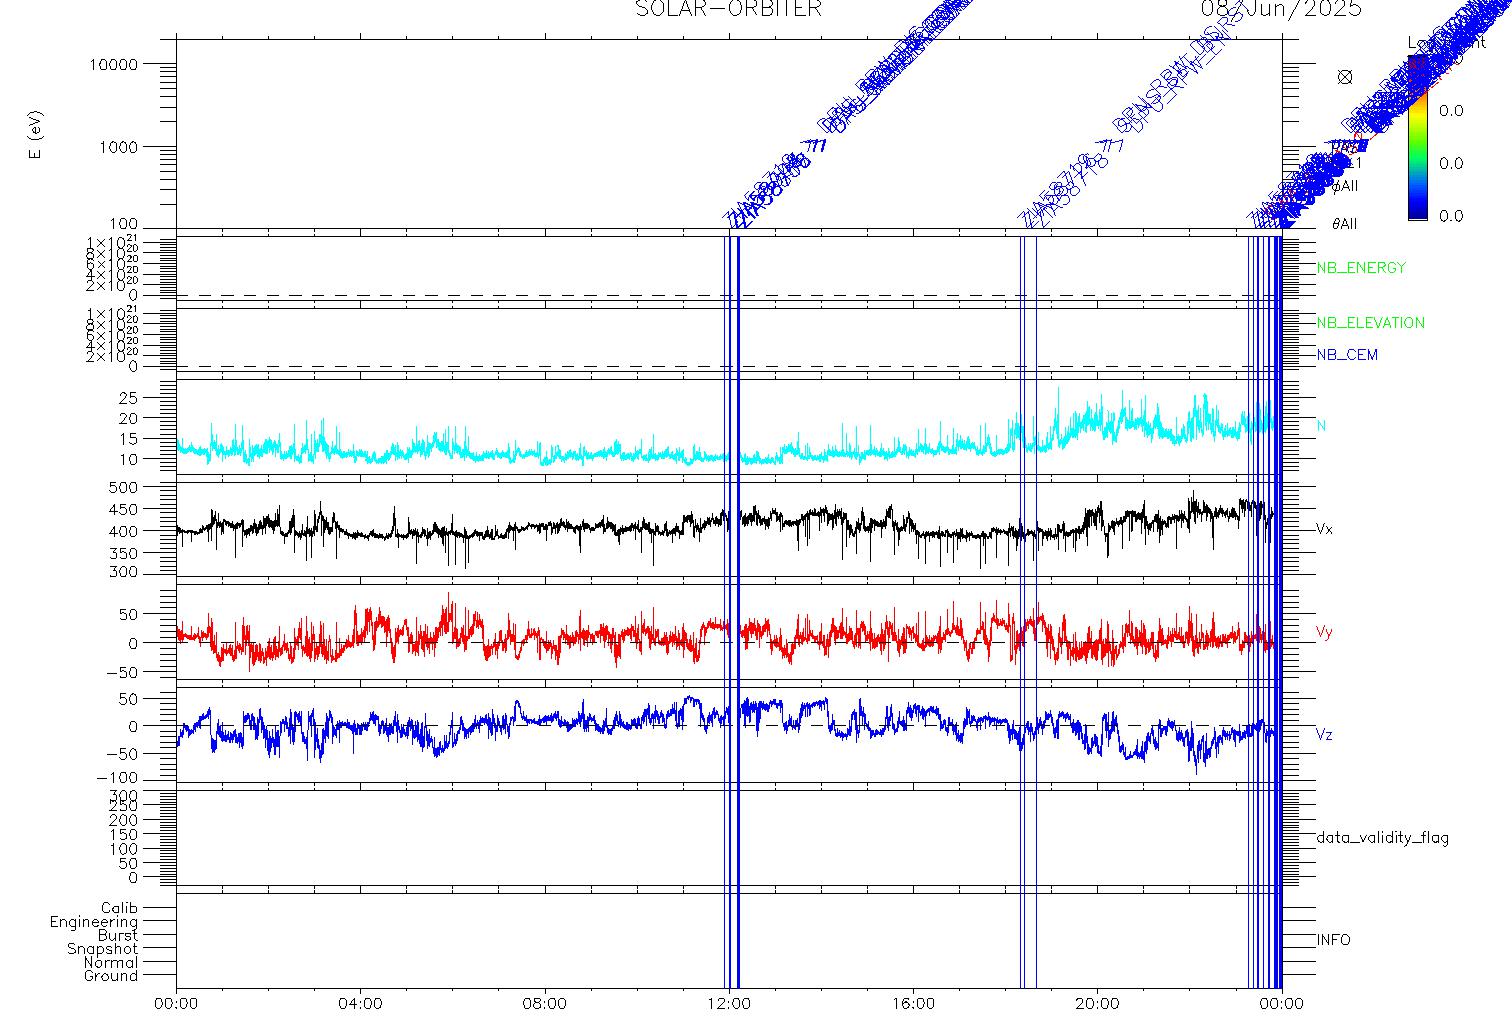This screenshot has width=1512, height=1020.
Task: Click the 150 tick on data_validity_flag axis
Action: pos(123,835)
